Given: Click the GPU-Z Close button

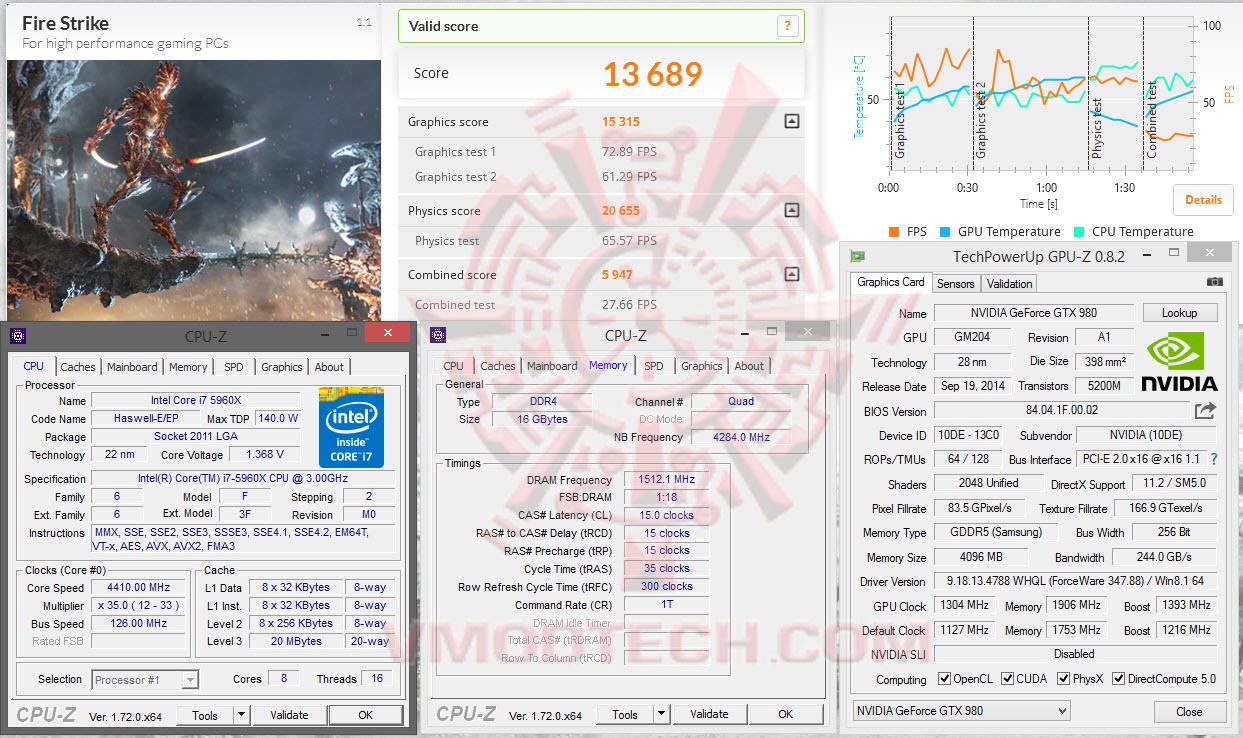Looking at the screenshot, I should click(1189, 712).
